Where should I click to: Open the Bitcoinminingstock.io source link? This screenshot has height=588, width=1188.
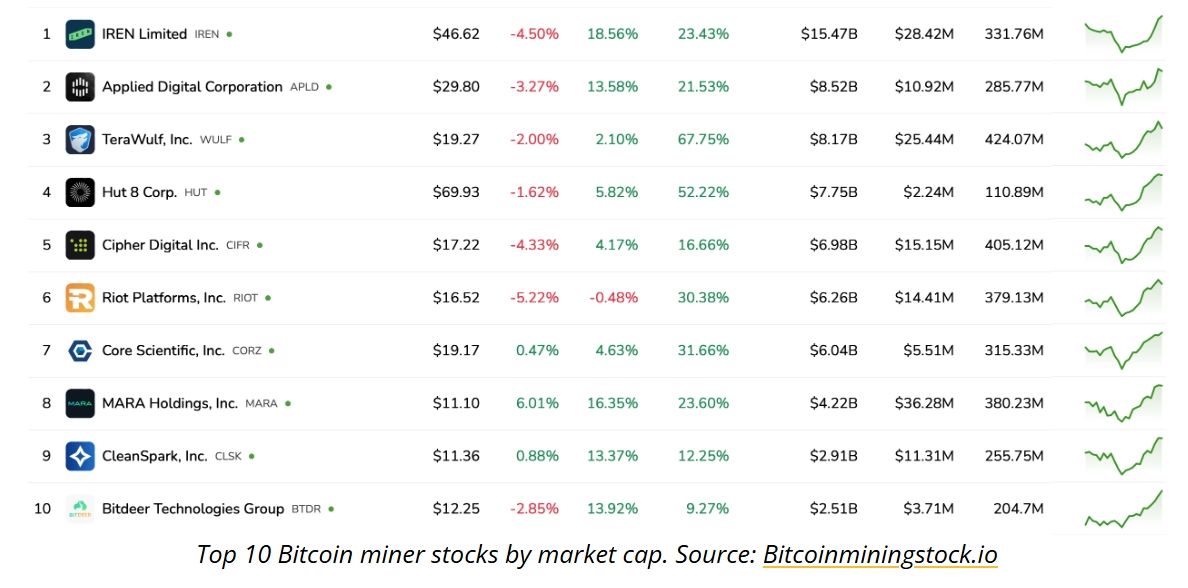coord(880,555)
